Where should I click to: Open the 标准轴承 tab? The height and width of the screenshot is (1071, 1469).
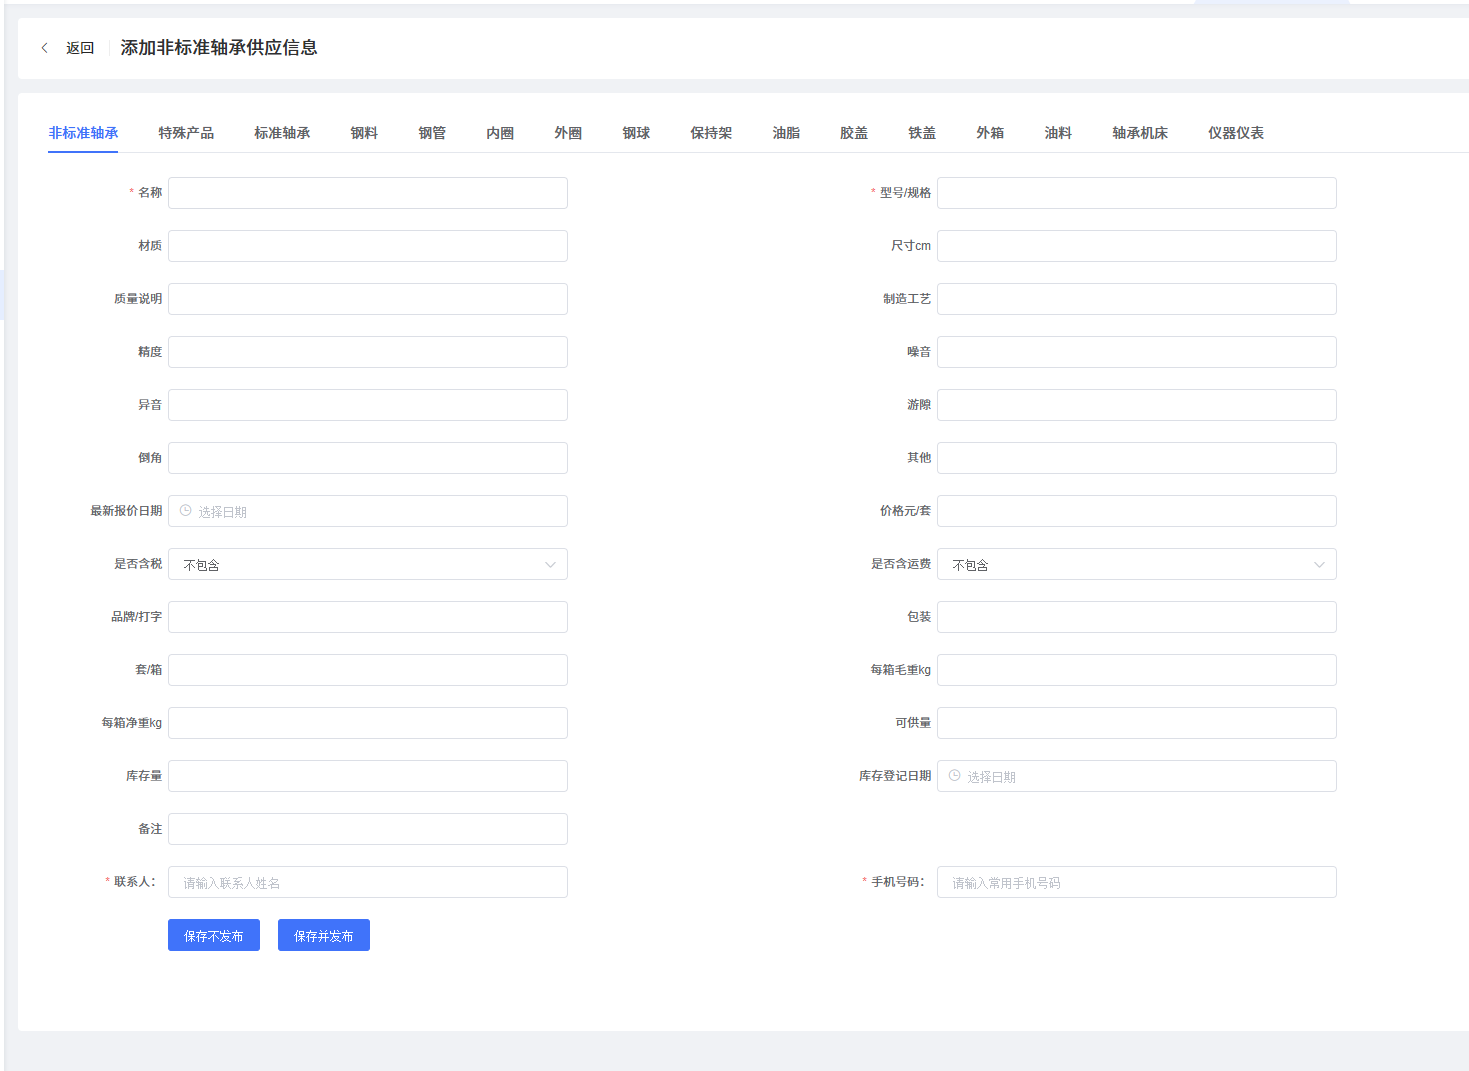pyautogui.click(x=282, y=133)
